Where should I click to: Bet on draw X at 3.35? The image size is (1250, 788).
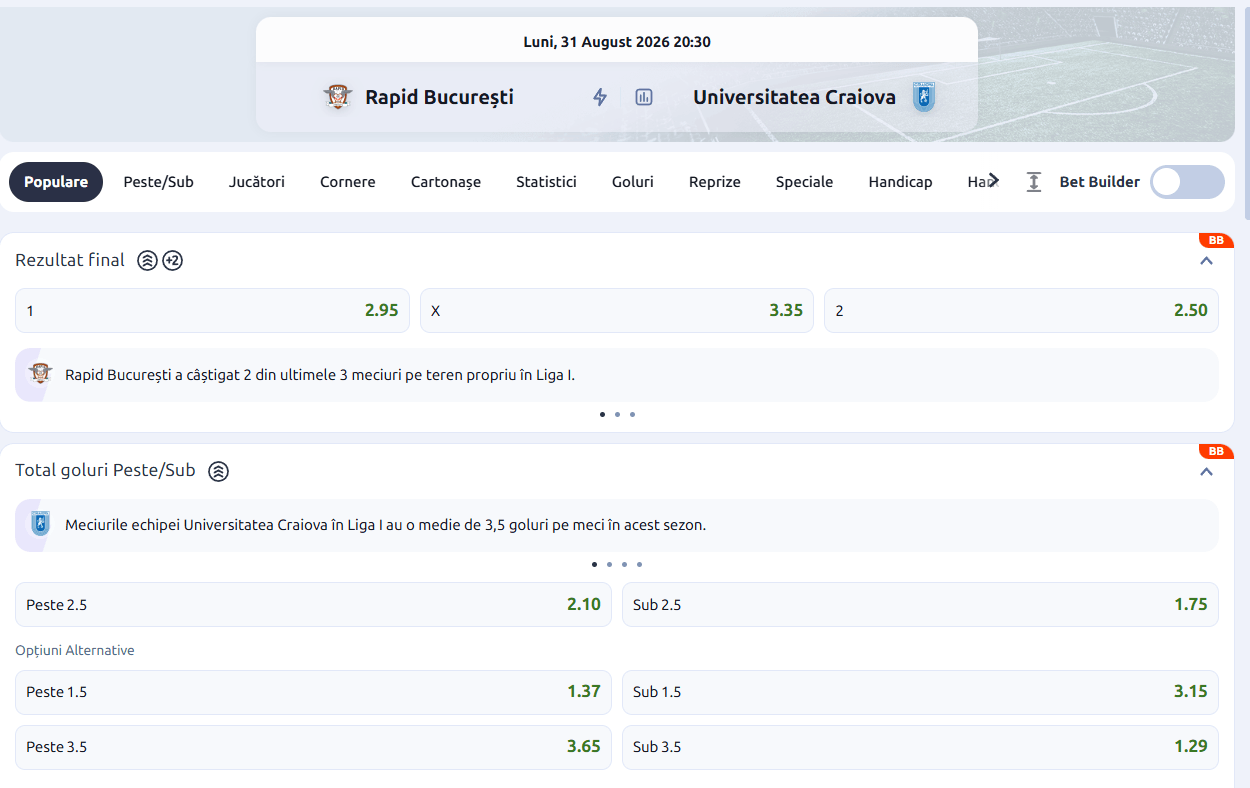click(x=617, y=310)
